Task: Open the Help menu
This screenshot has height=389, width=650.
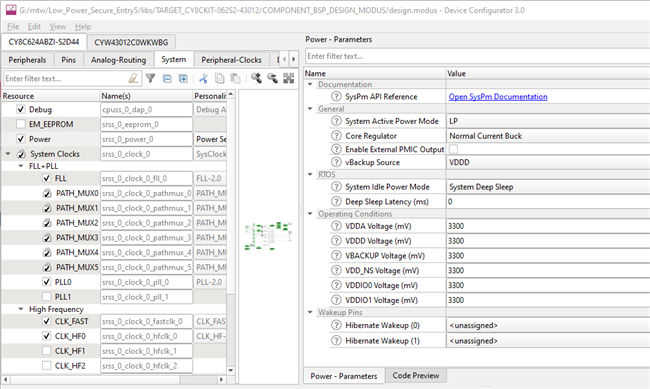Action: coord(83,27)
